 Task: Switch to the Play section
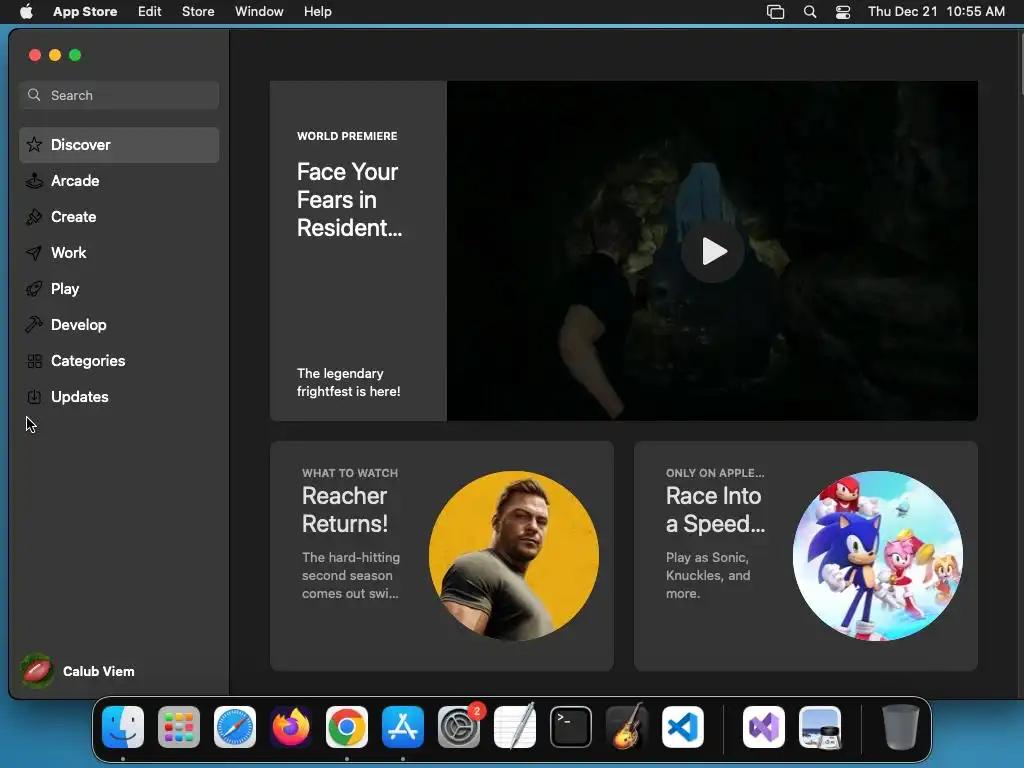coord(119,288)
